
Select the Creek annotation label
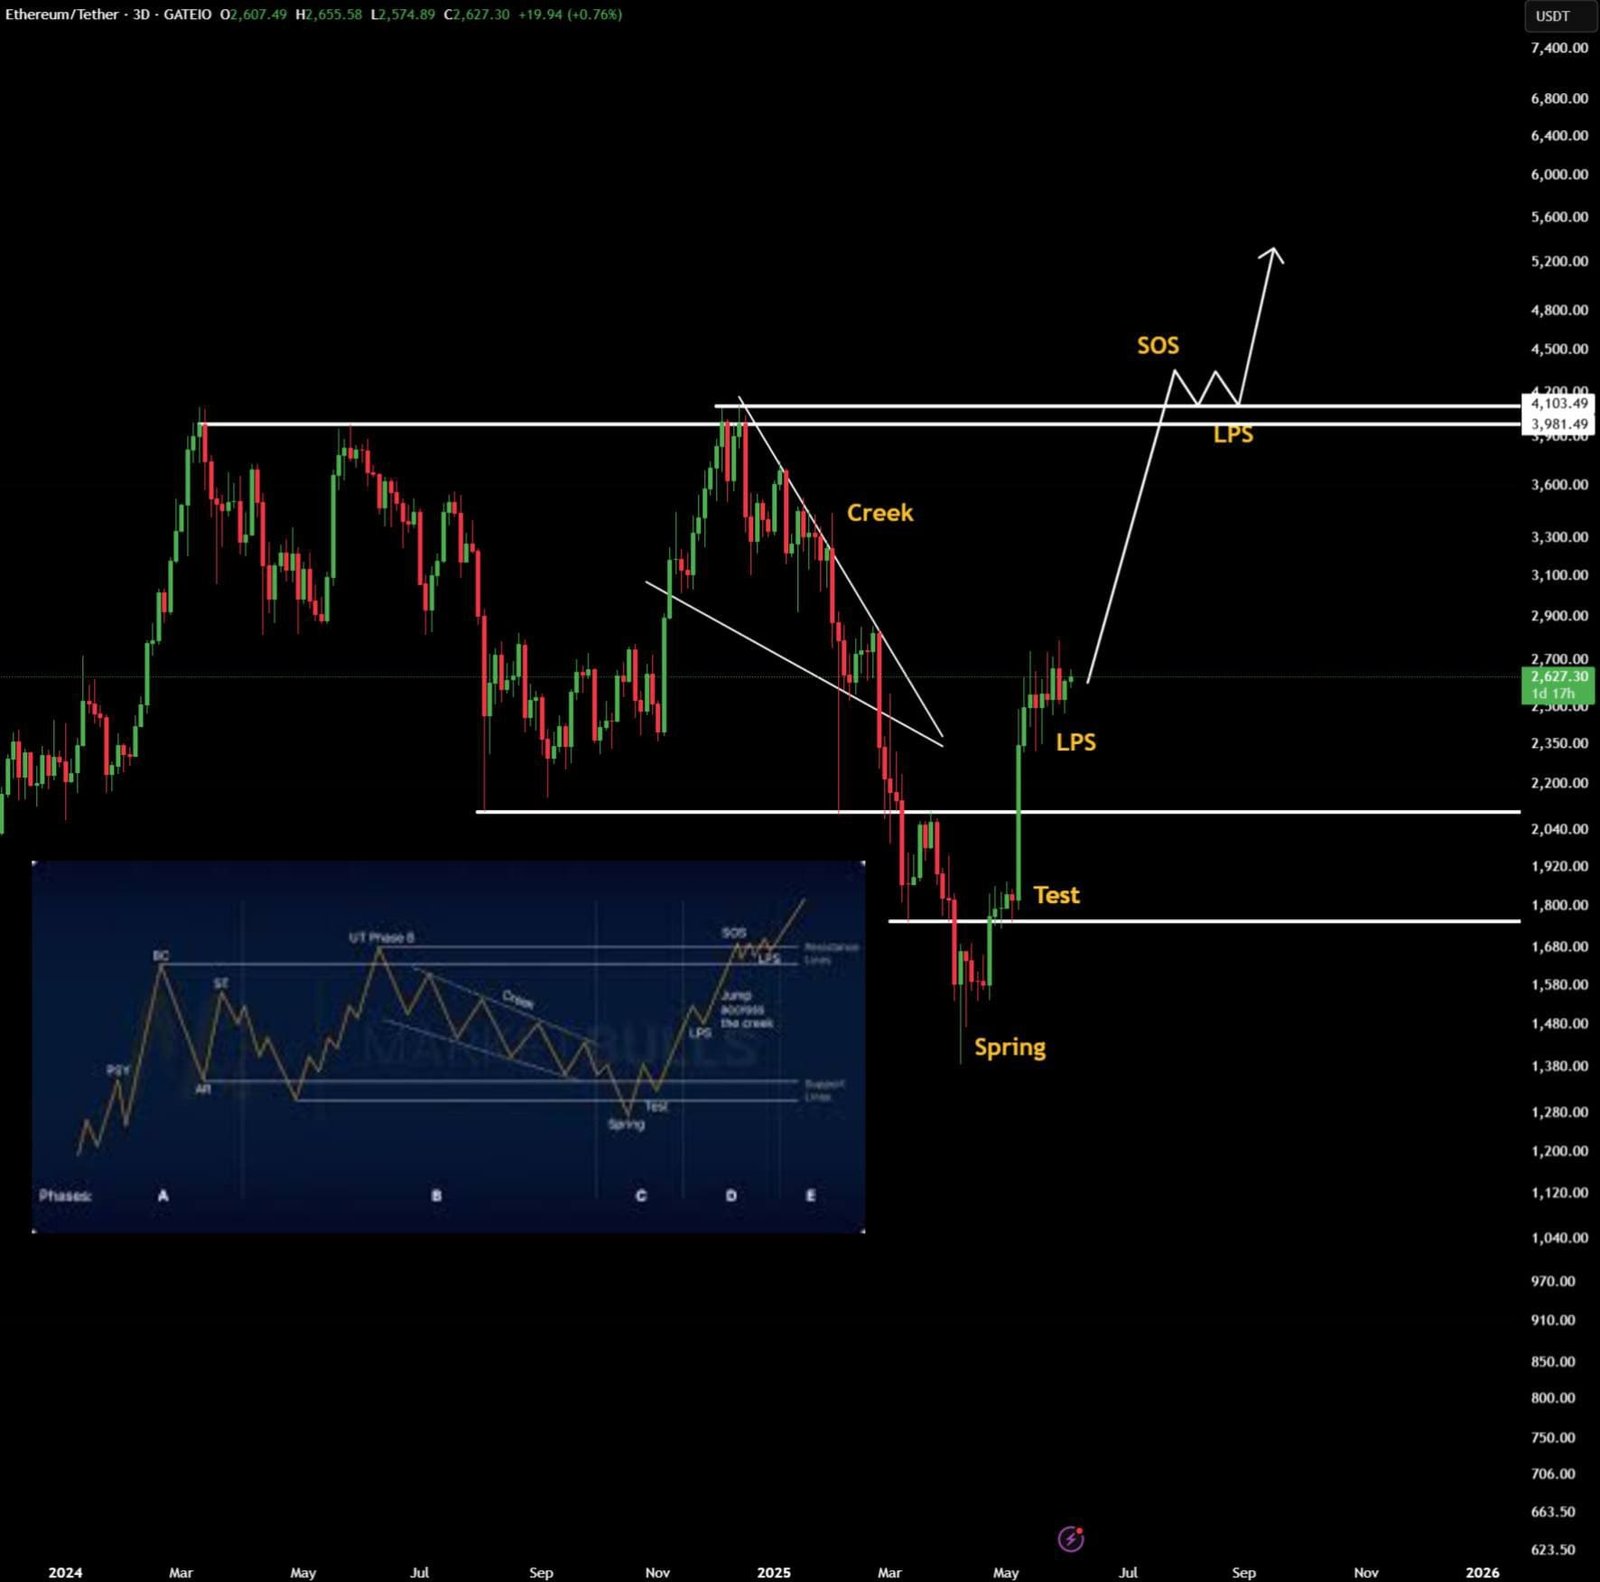point(880,512)
